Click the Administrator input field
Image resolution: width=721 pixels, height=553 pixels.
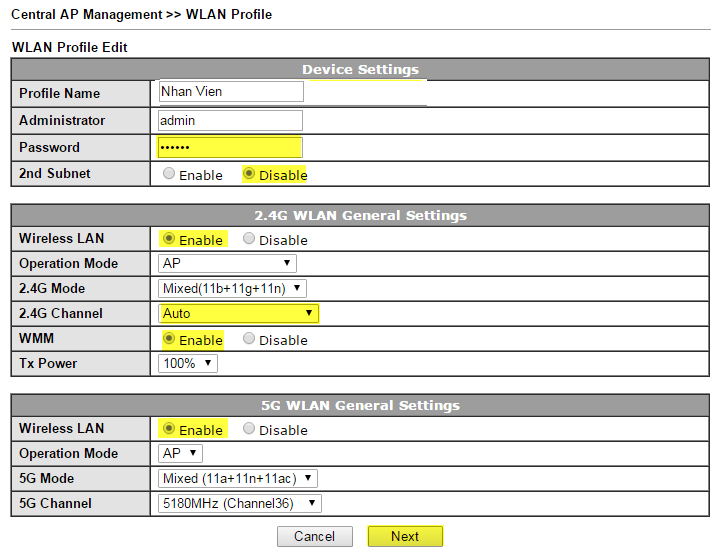tap(230, 120)
